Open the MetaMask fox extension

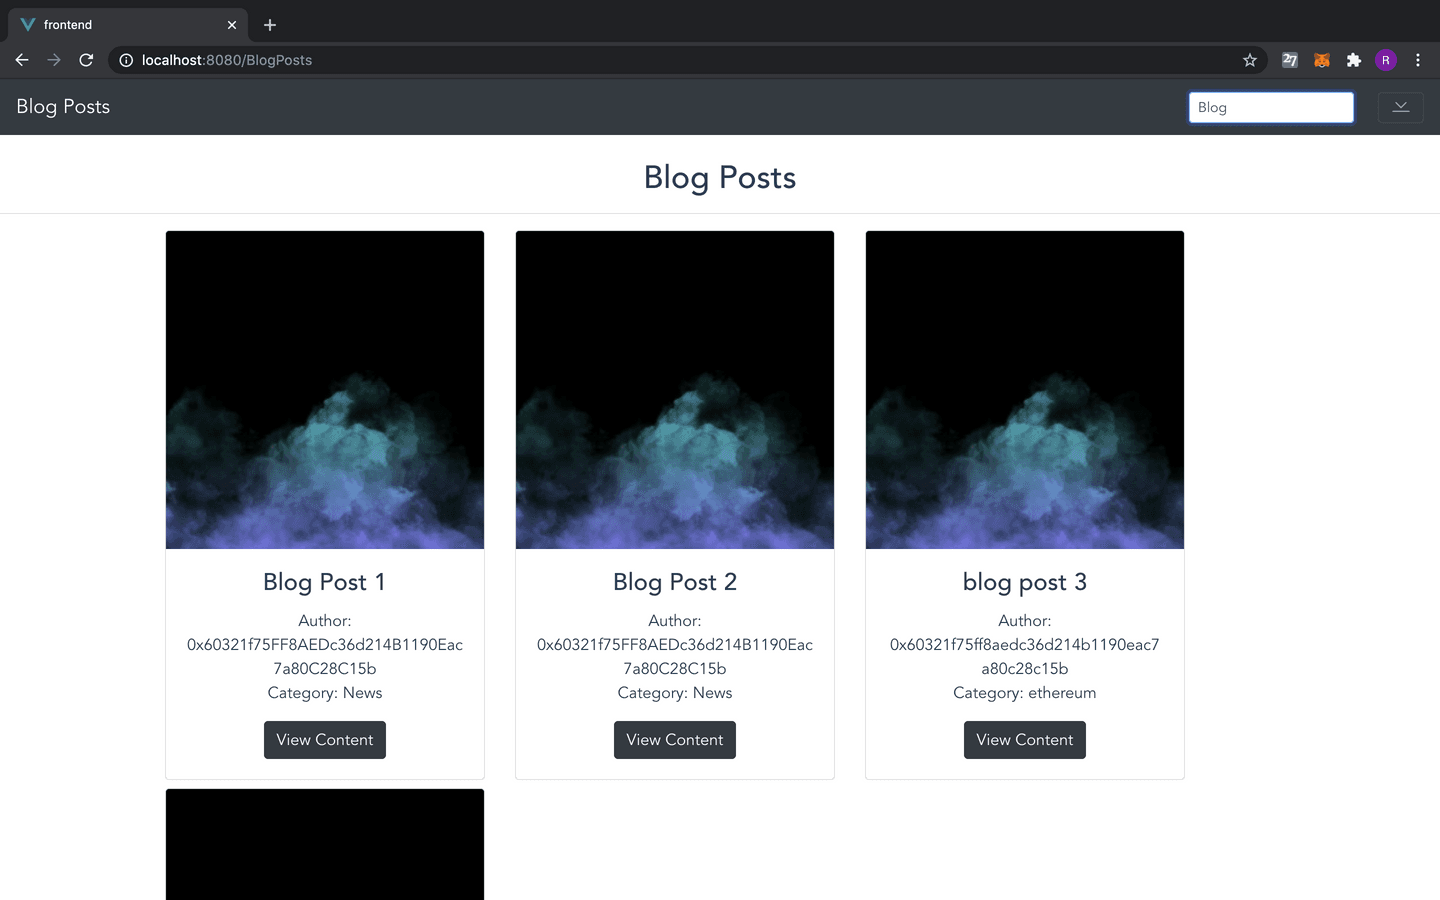pos(1322,60)
